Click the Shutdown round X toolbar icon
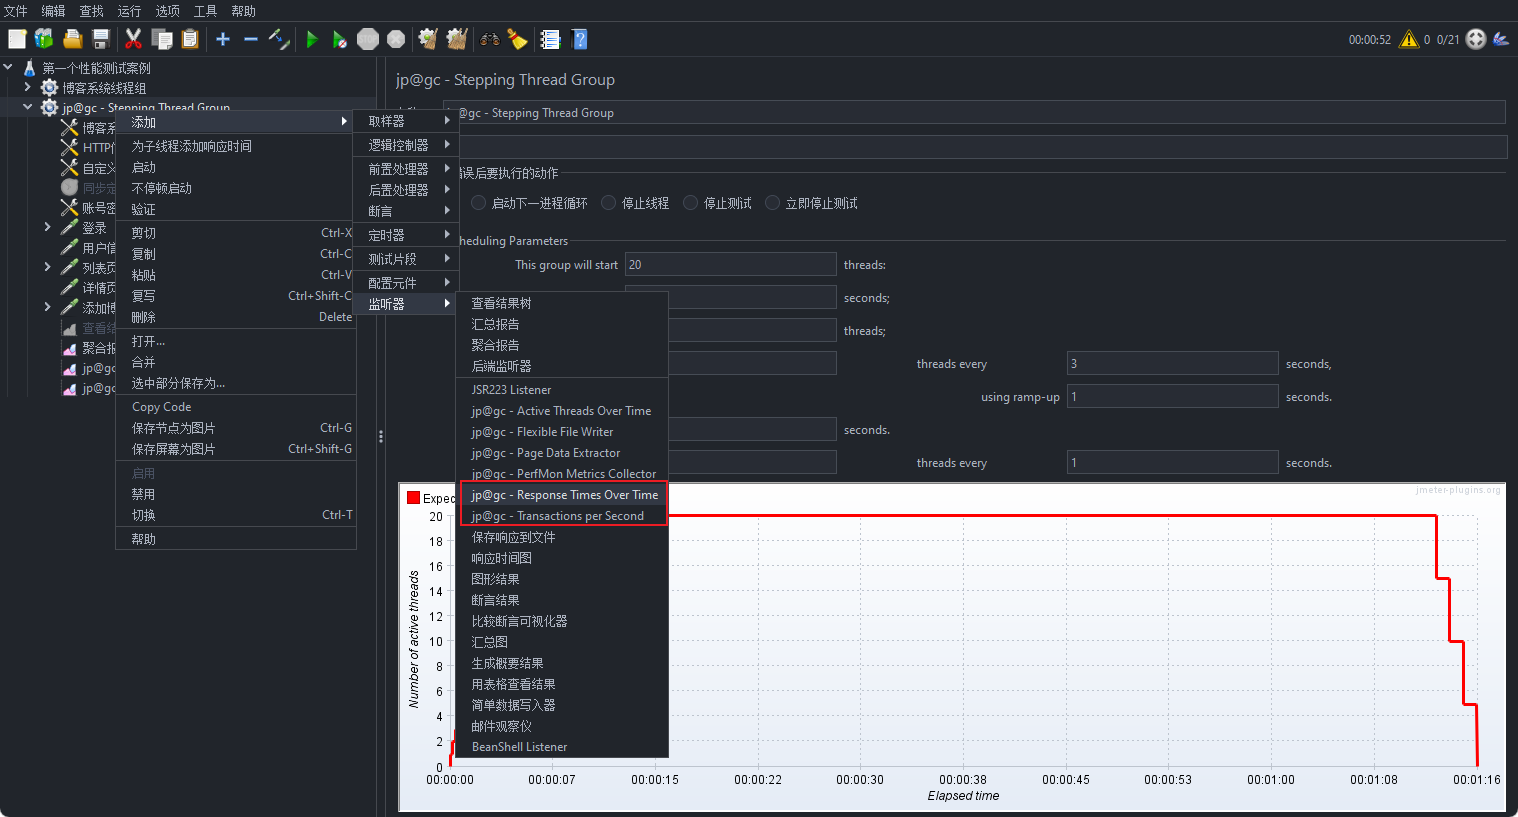Image resolution: width=1518 pixels, height=817 pixels. click(x=396, y=39)
